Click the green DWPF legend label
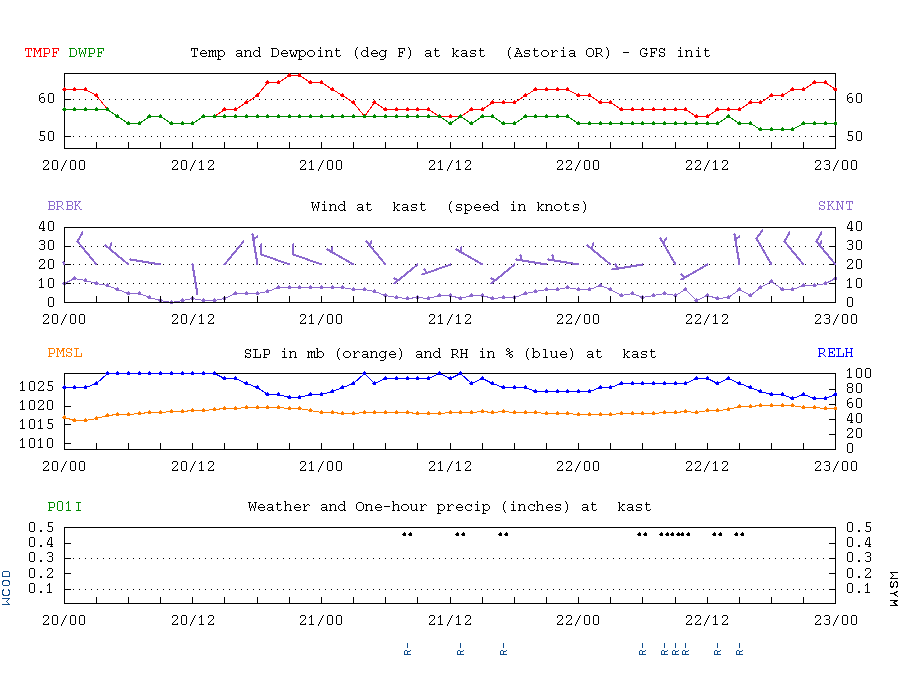 tap(86, 53)
